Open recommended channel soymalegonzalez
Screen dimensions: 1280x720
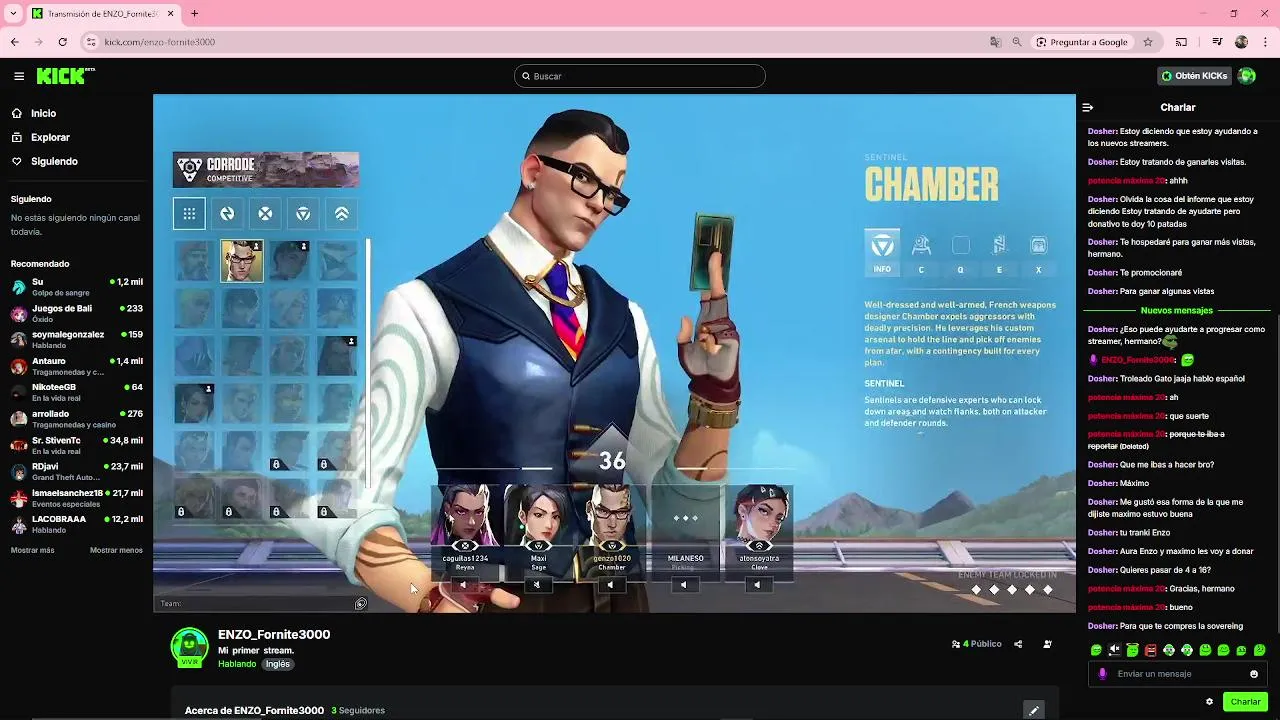tap(76, 339)
